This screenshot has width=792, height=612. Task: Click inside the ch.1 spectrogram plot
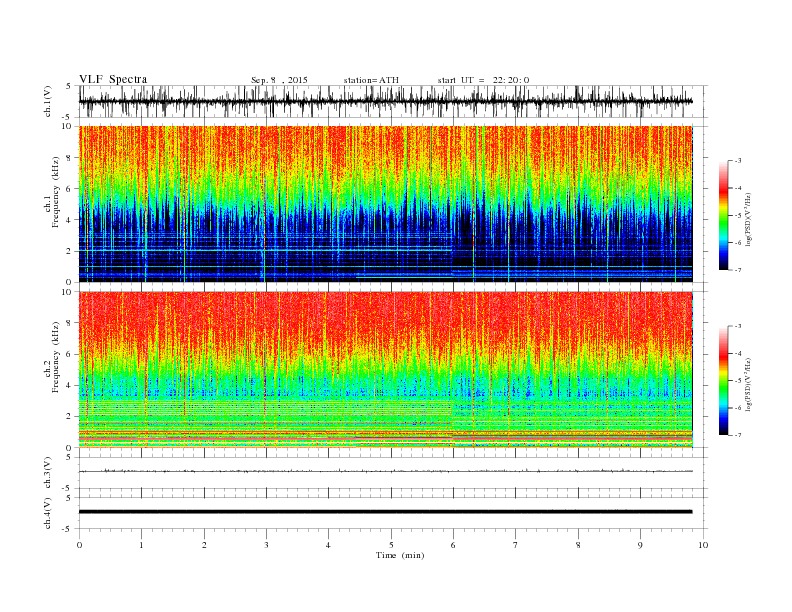(386, 204)
